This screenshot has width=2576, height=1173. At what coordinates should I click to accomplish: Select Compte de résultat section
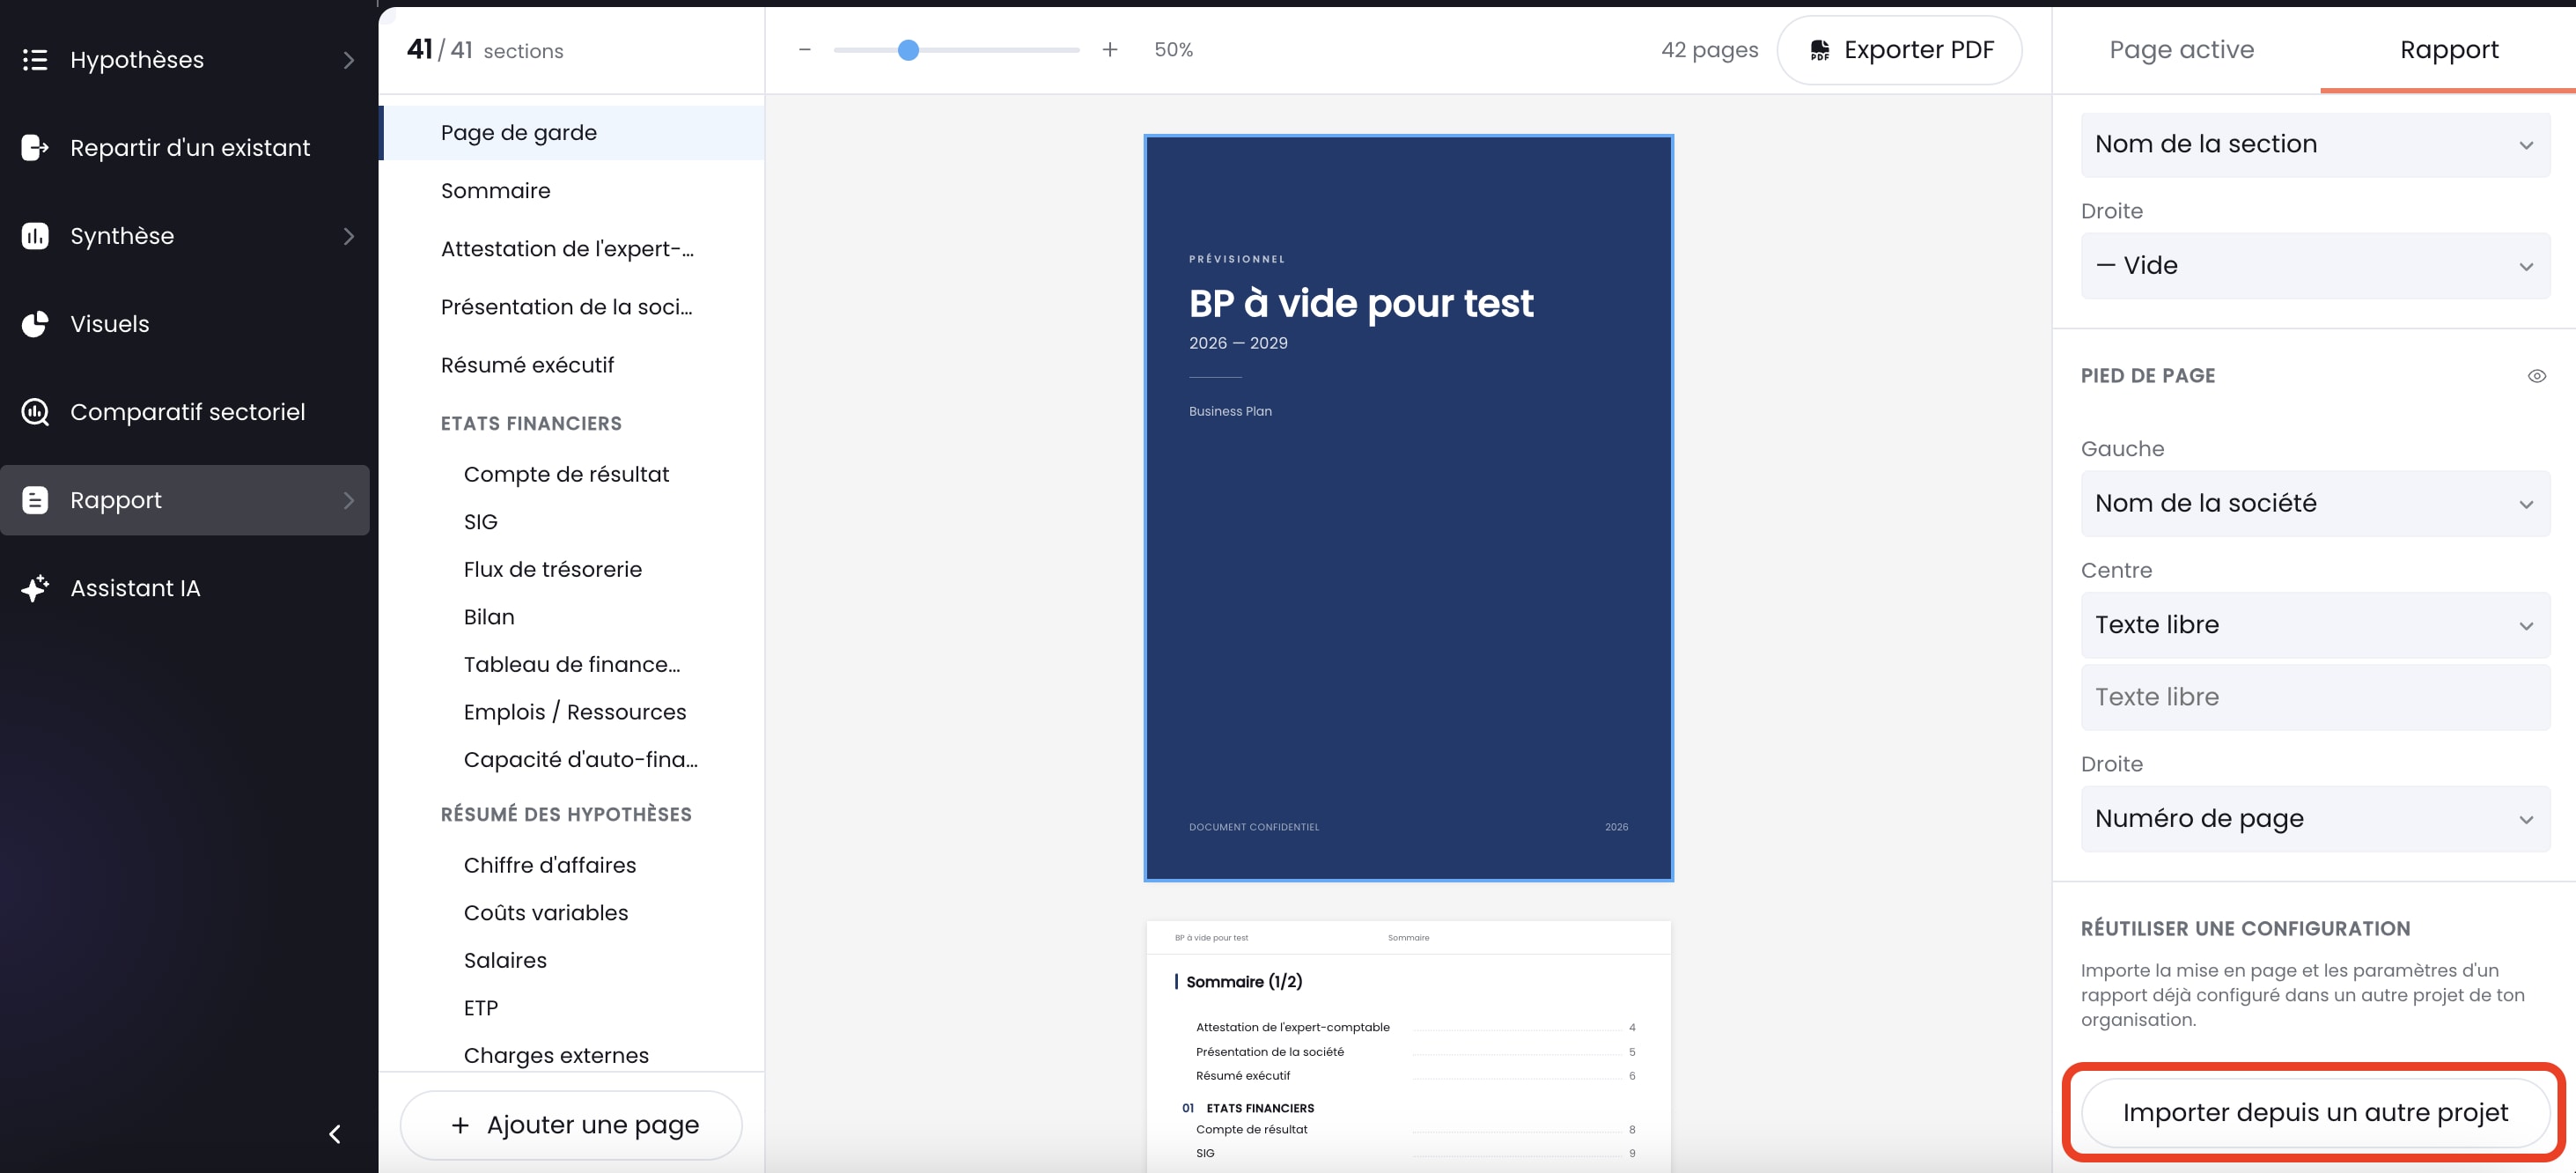point(573,475)
